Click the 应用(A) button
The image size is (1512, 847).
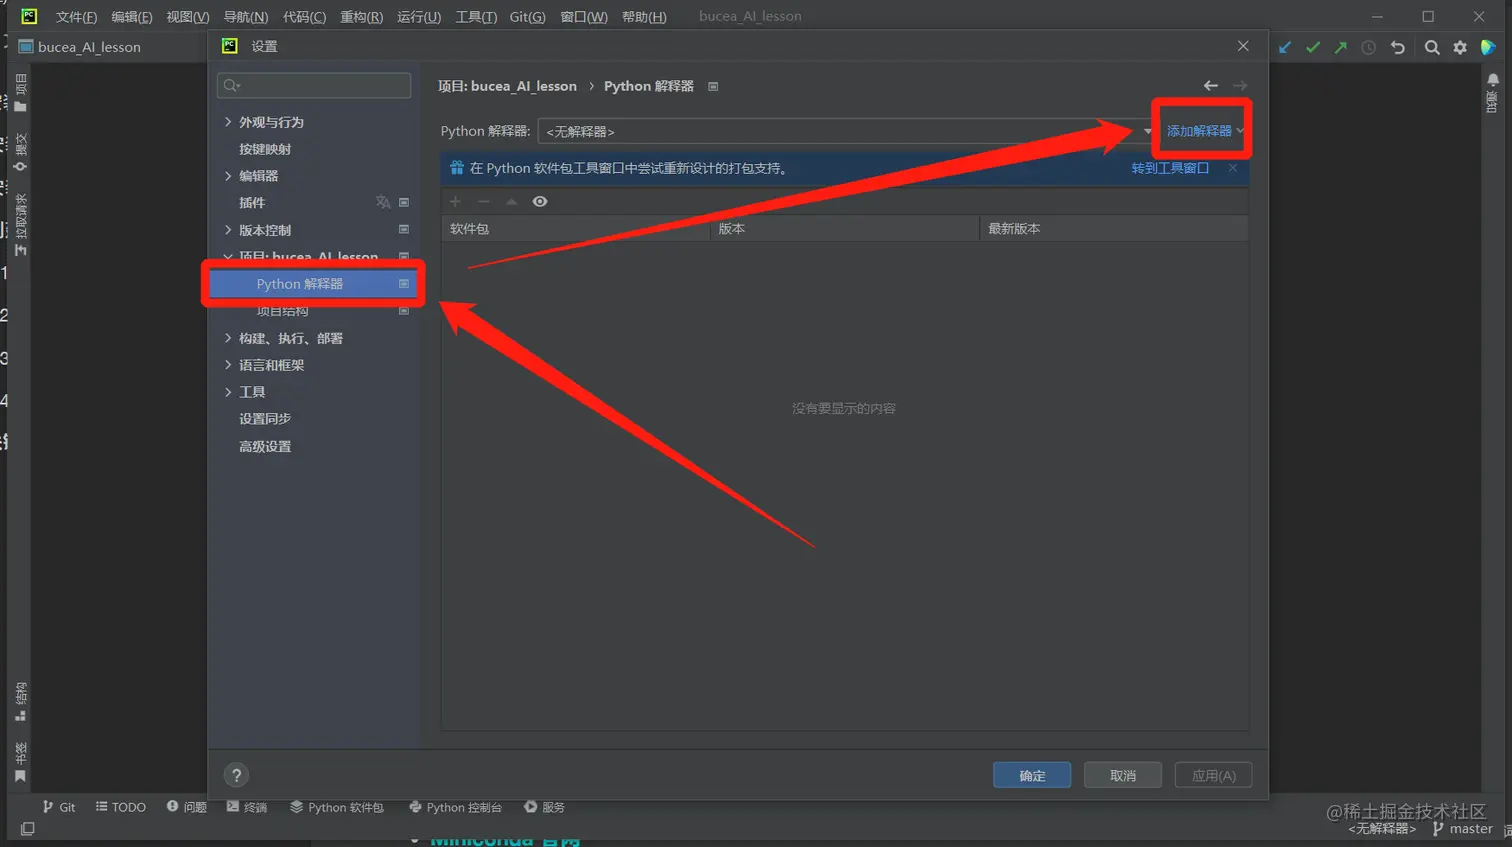click(1214, 775)
